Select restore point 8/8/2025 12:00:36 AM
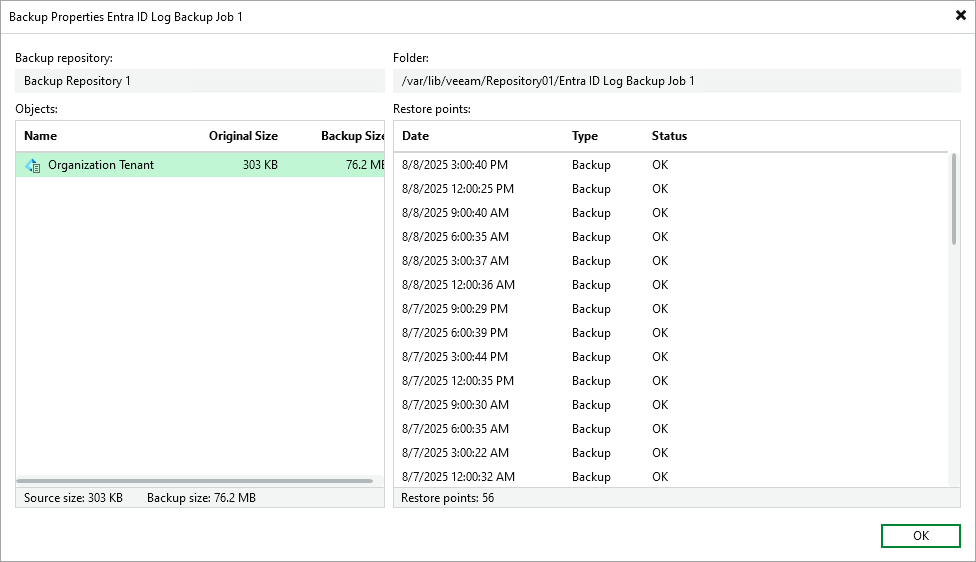 tap(671, 284)
